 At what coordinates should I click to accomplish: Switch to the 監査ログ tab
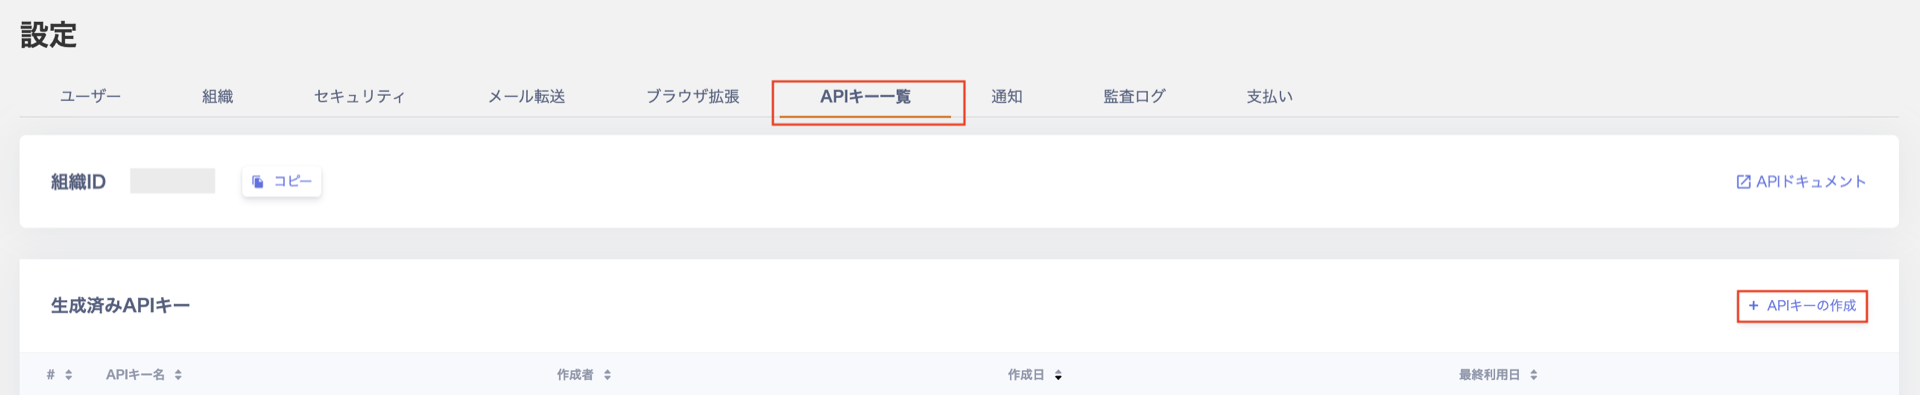click(1134, 96)
